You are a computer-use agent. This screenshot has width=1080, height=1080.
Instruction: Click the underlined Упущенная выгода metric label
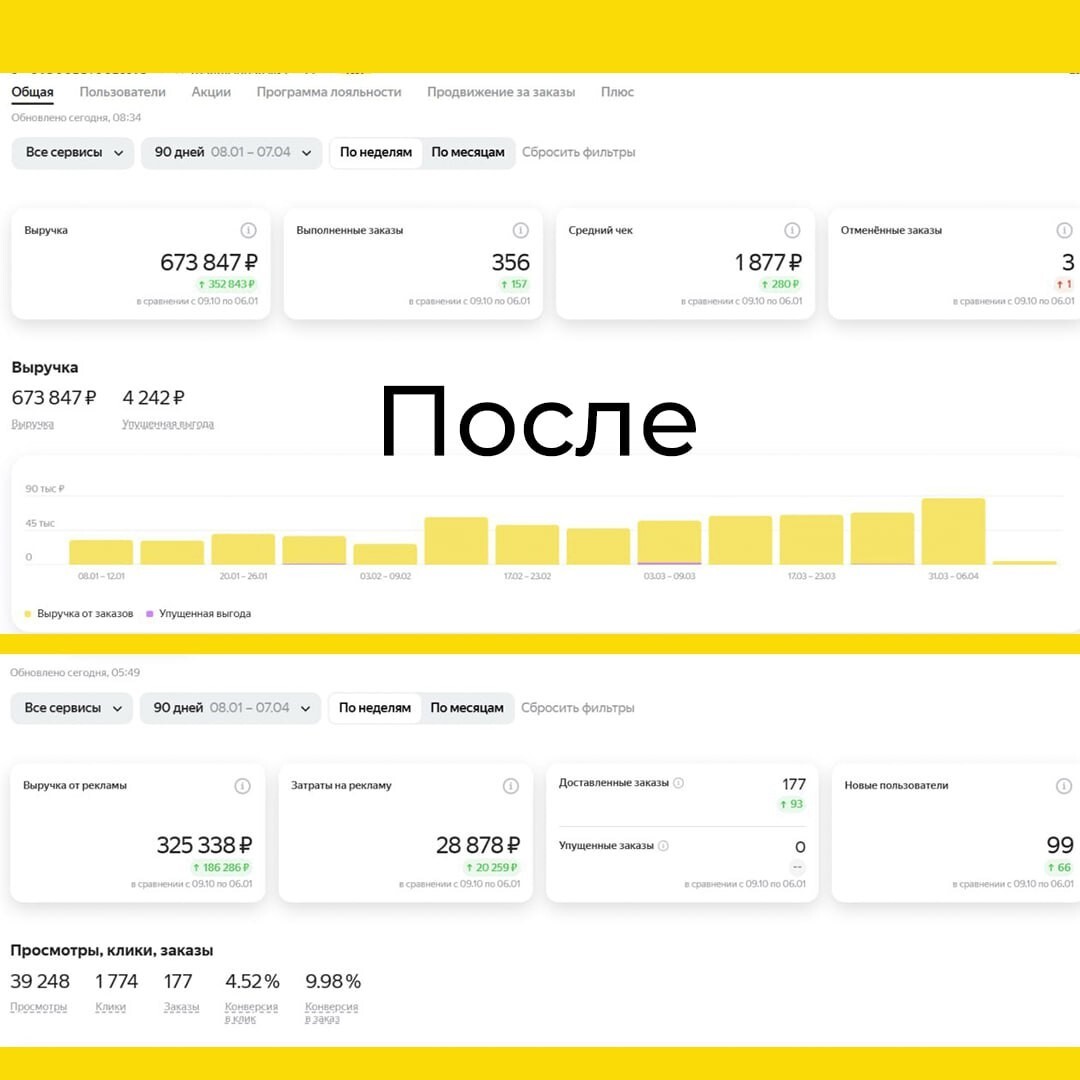click(x=168, y=424)
